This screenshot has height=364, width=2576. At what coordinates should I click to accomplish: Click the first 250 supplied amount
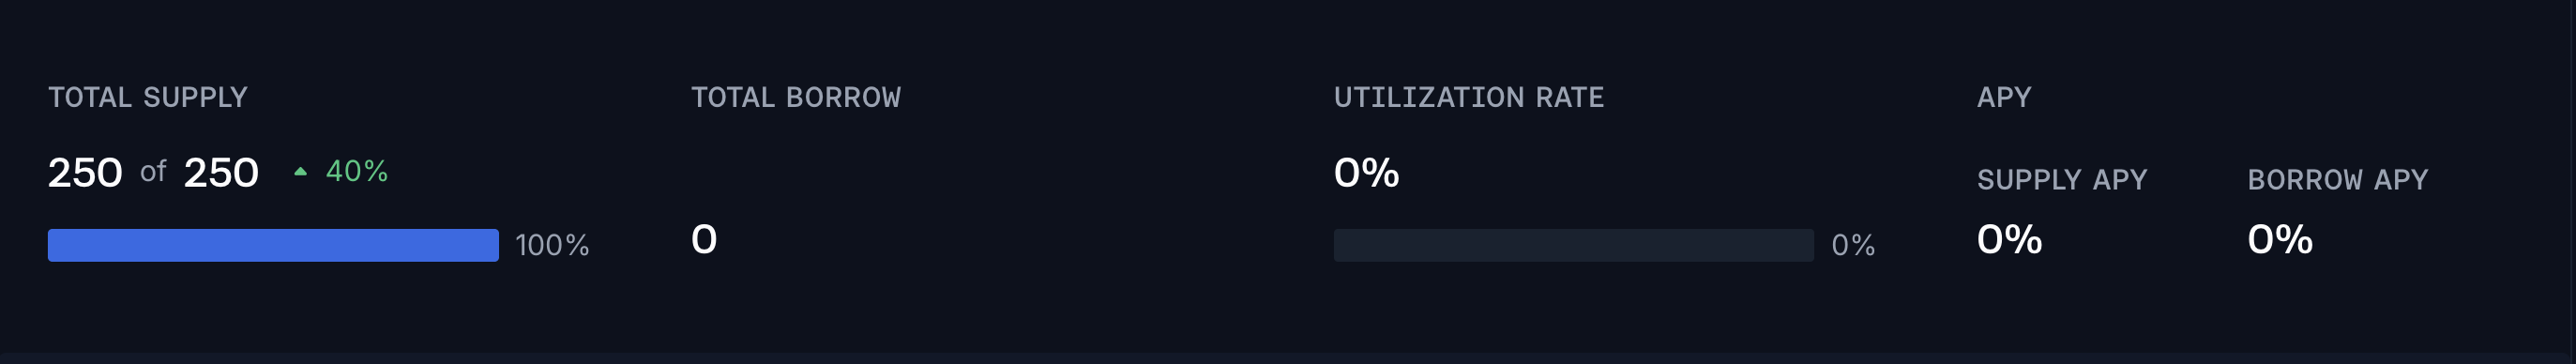(x=85, y=173)
